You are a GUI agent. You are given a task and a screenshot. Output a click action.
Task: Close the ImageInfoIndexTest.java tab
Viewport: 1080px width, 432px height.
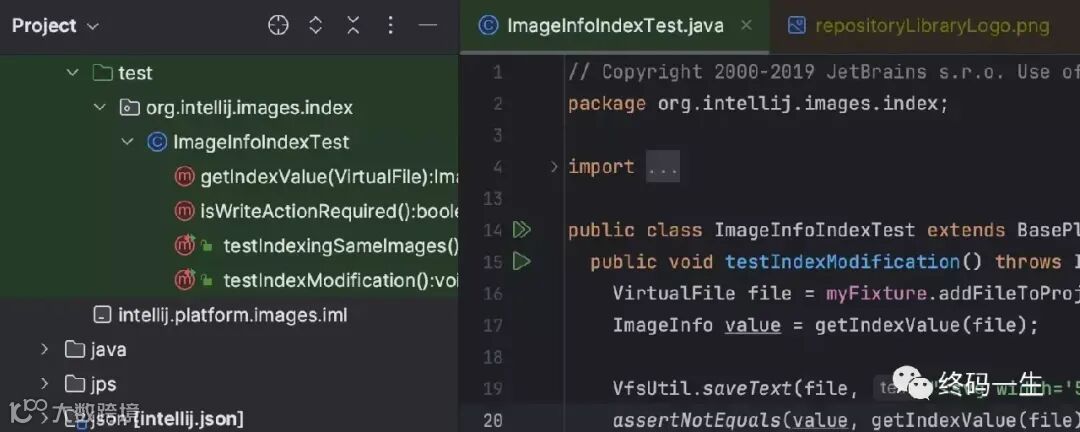click(x=746, y=25)
